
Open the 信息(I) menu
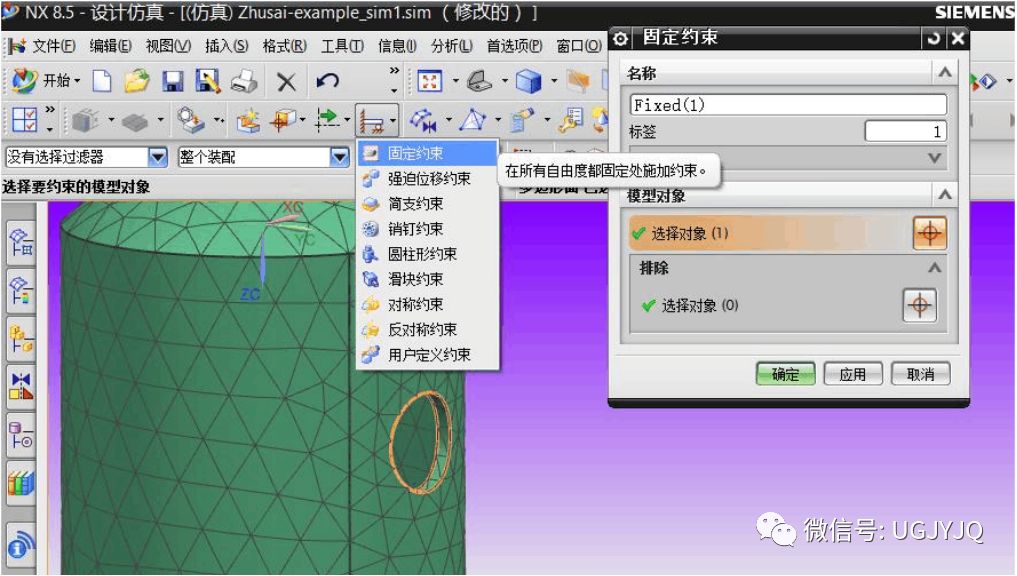coord(397,45)
